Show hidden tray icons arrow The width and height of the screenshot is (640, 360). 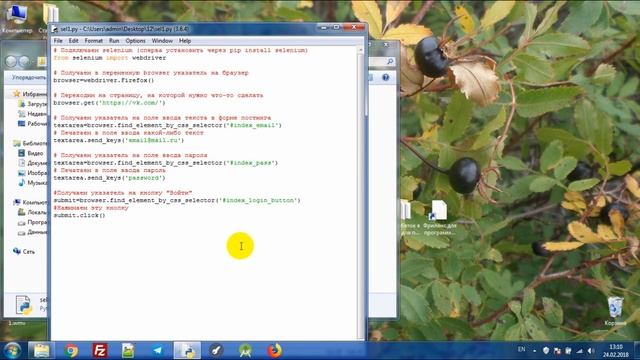pos(534,351)
